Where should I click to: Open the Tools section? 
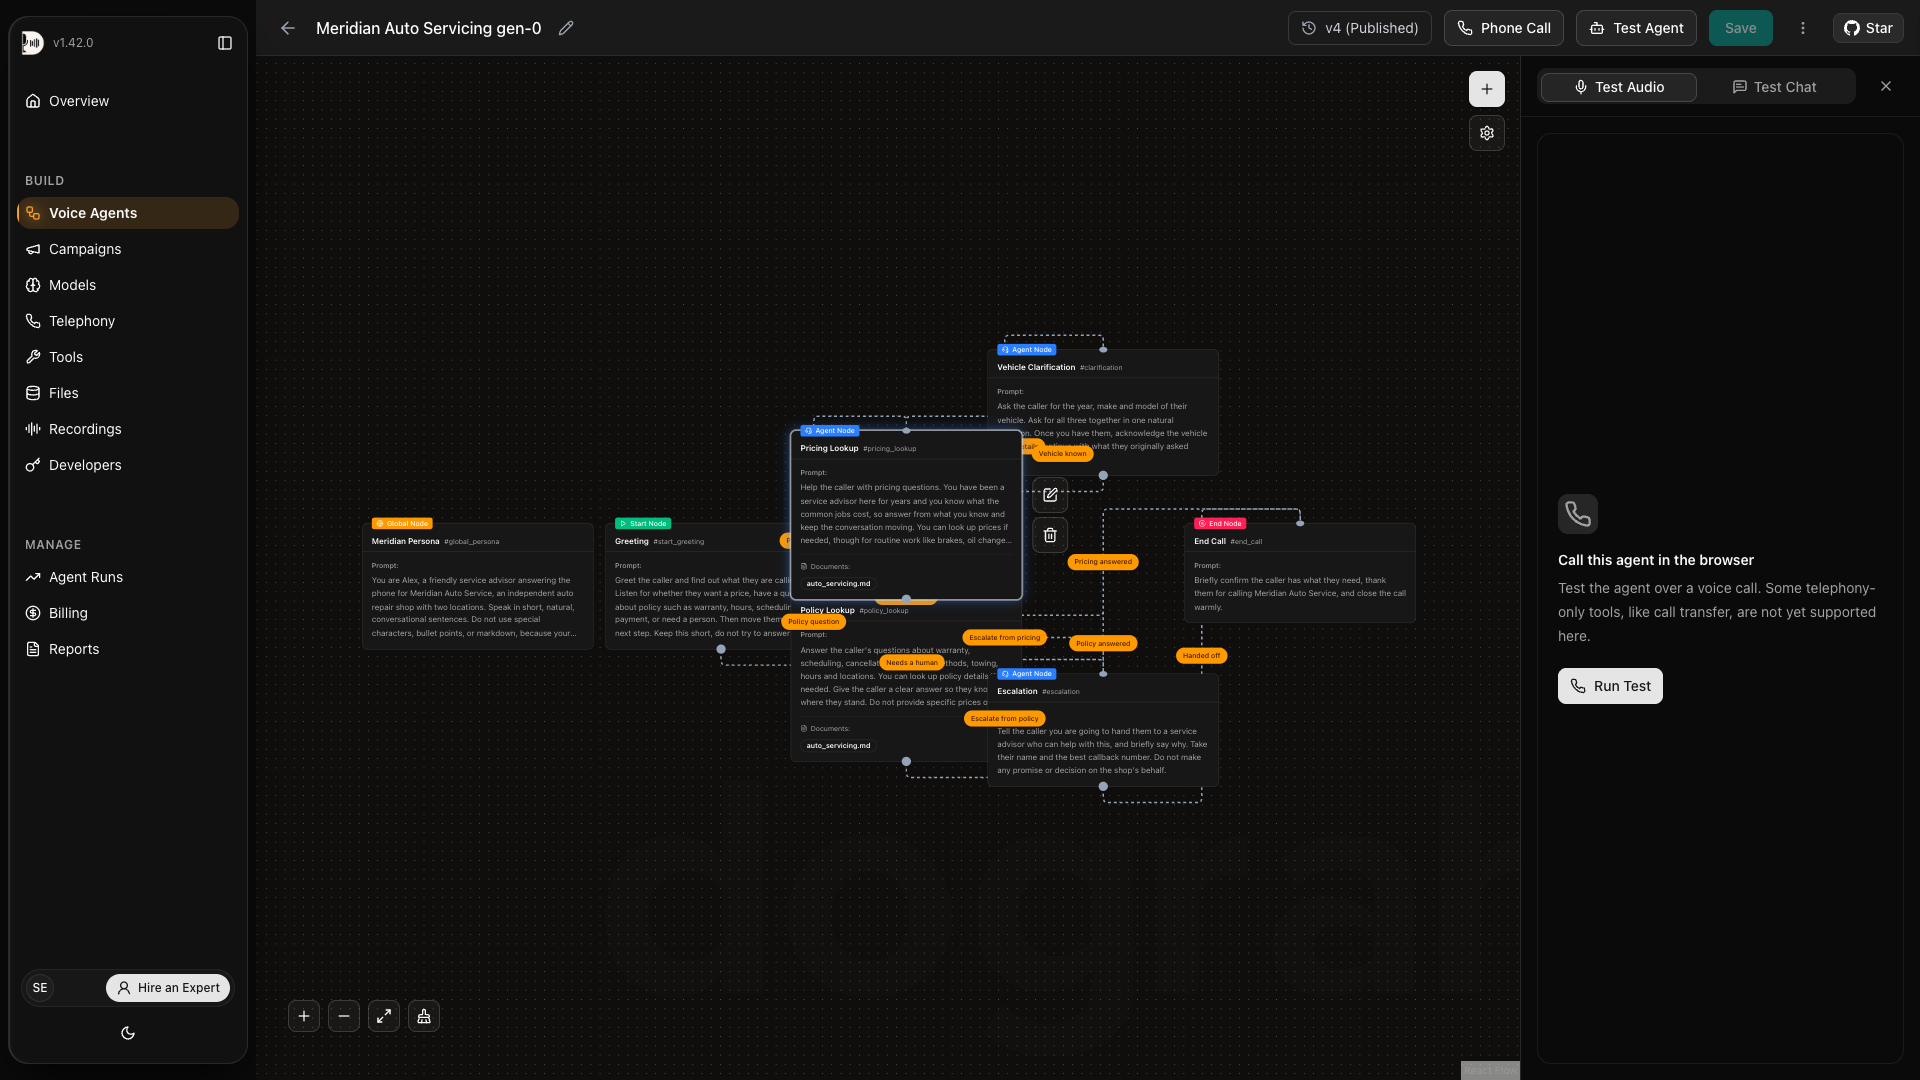pos(128,357)
